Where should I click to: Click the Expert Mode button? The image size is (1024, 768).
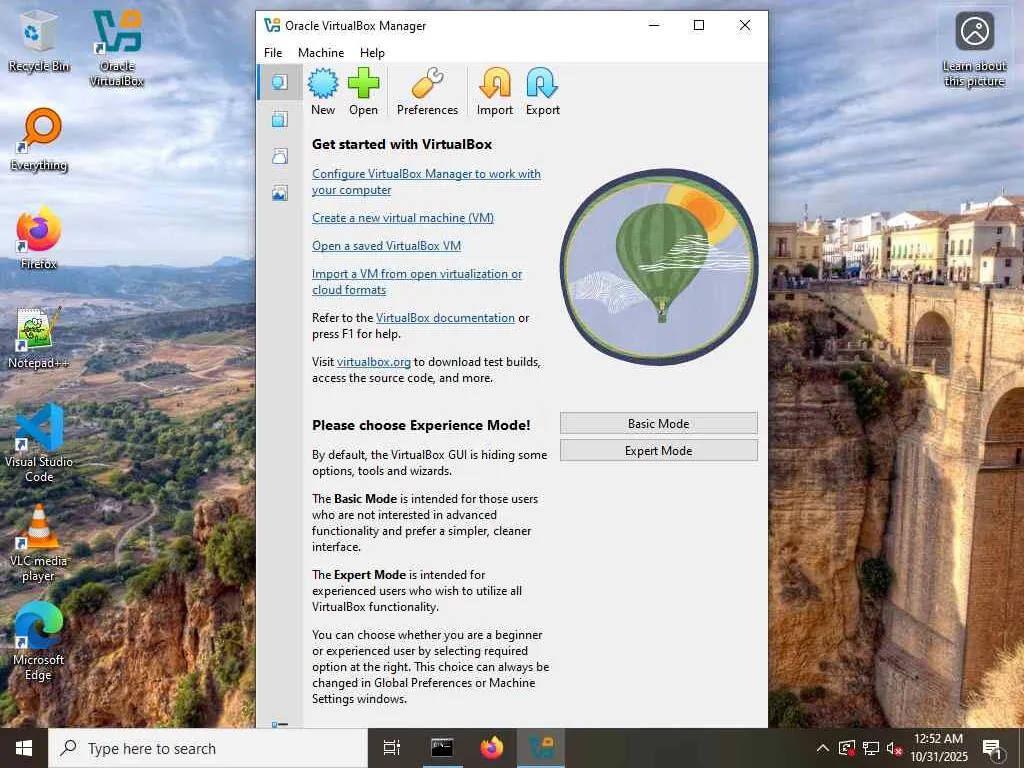tap(658, 451)
